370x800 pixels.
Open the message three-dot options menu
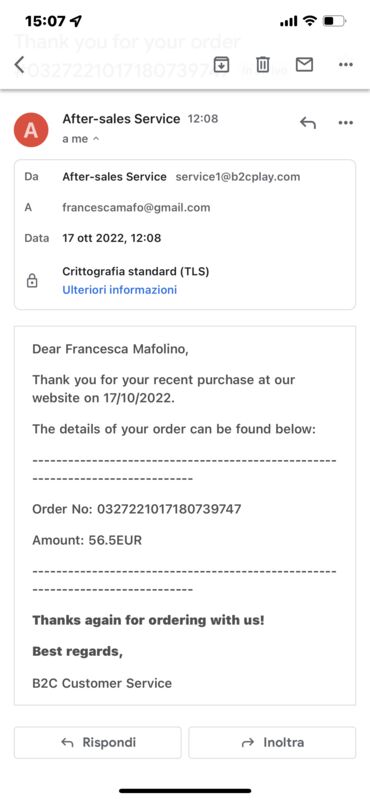(x=346, y=123)
